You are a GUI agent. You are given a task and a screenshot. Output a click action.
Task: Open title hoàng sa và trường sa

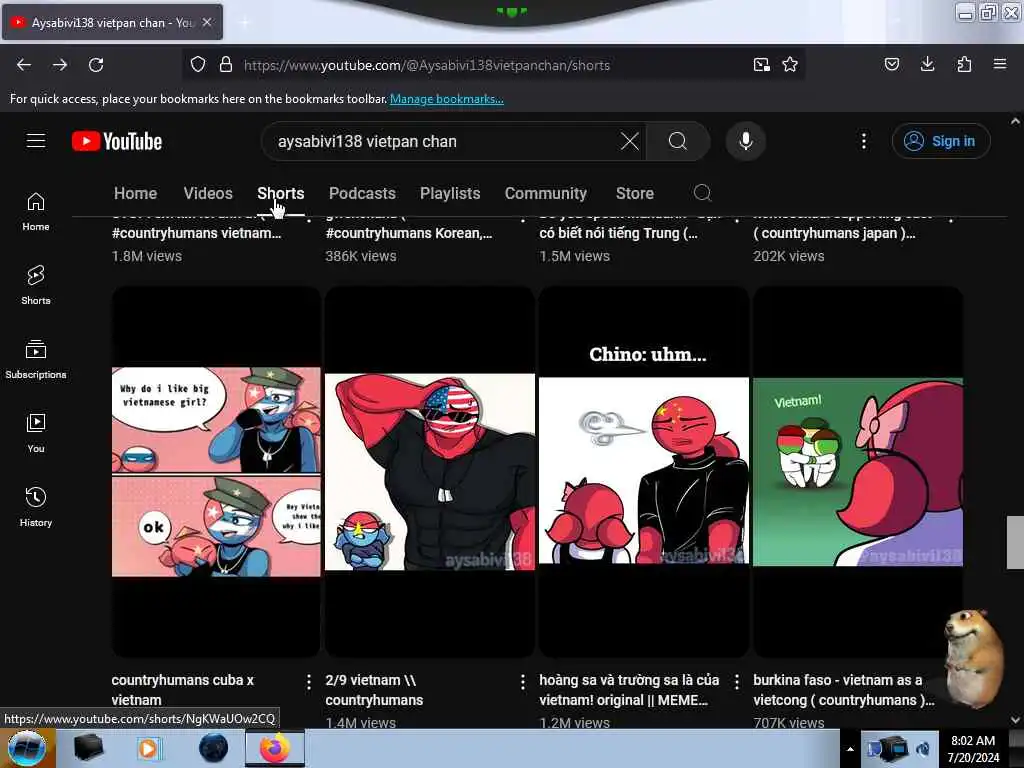coord(629,690)
